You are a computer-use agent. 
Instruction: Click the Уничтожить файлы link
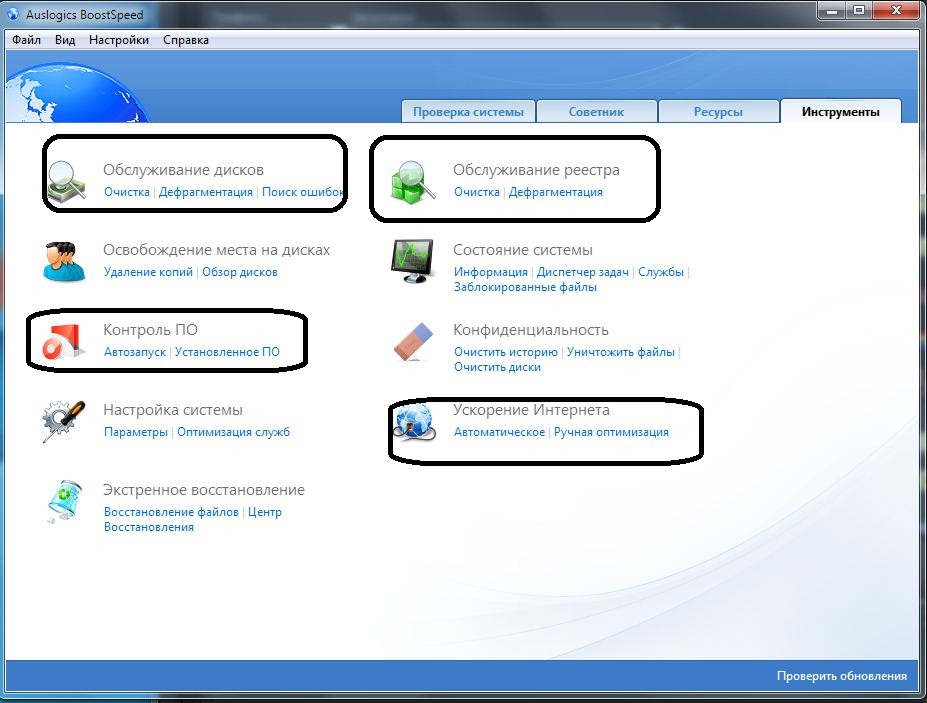[621, 352]
